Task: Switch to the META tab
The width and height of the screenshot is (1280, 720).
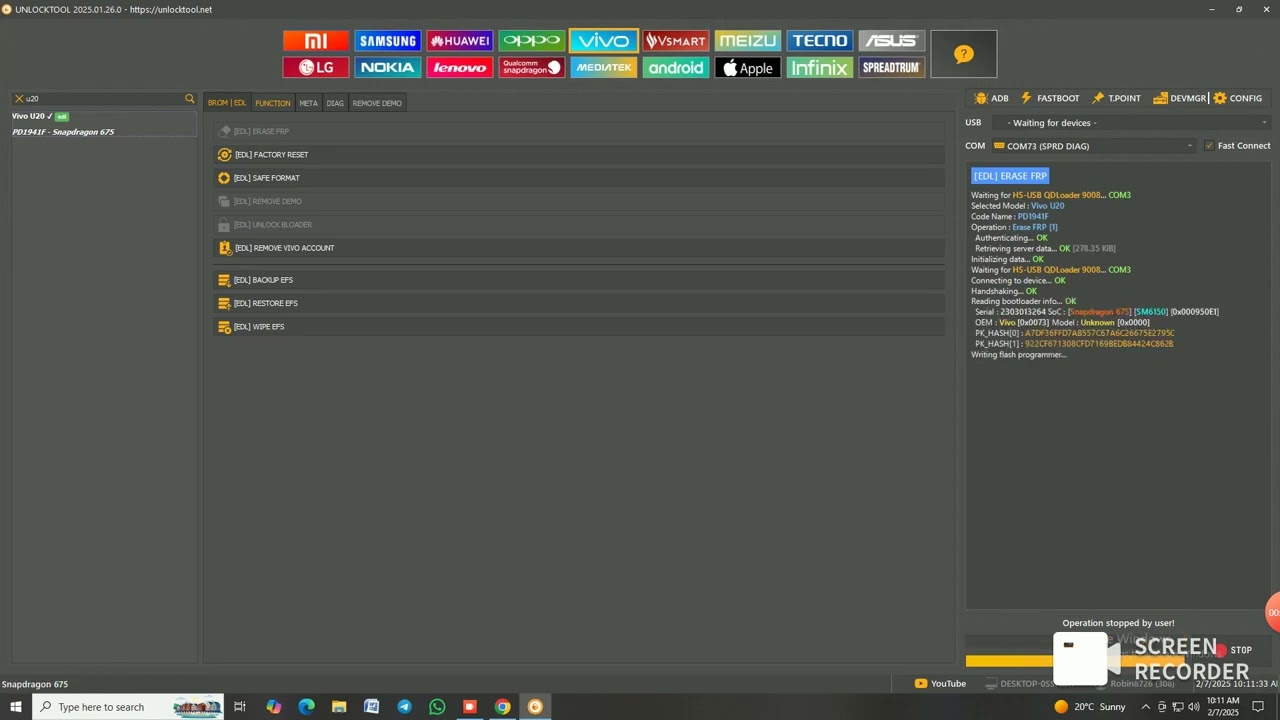Action: pyautogui.click(x=308, y=103)
